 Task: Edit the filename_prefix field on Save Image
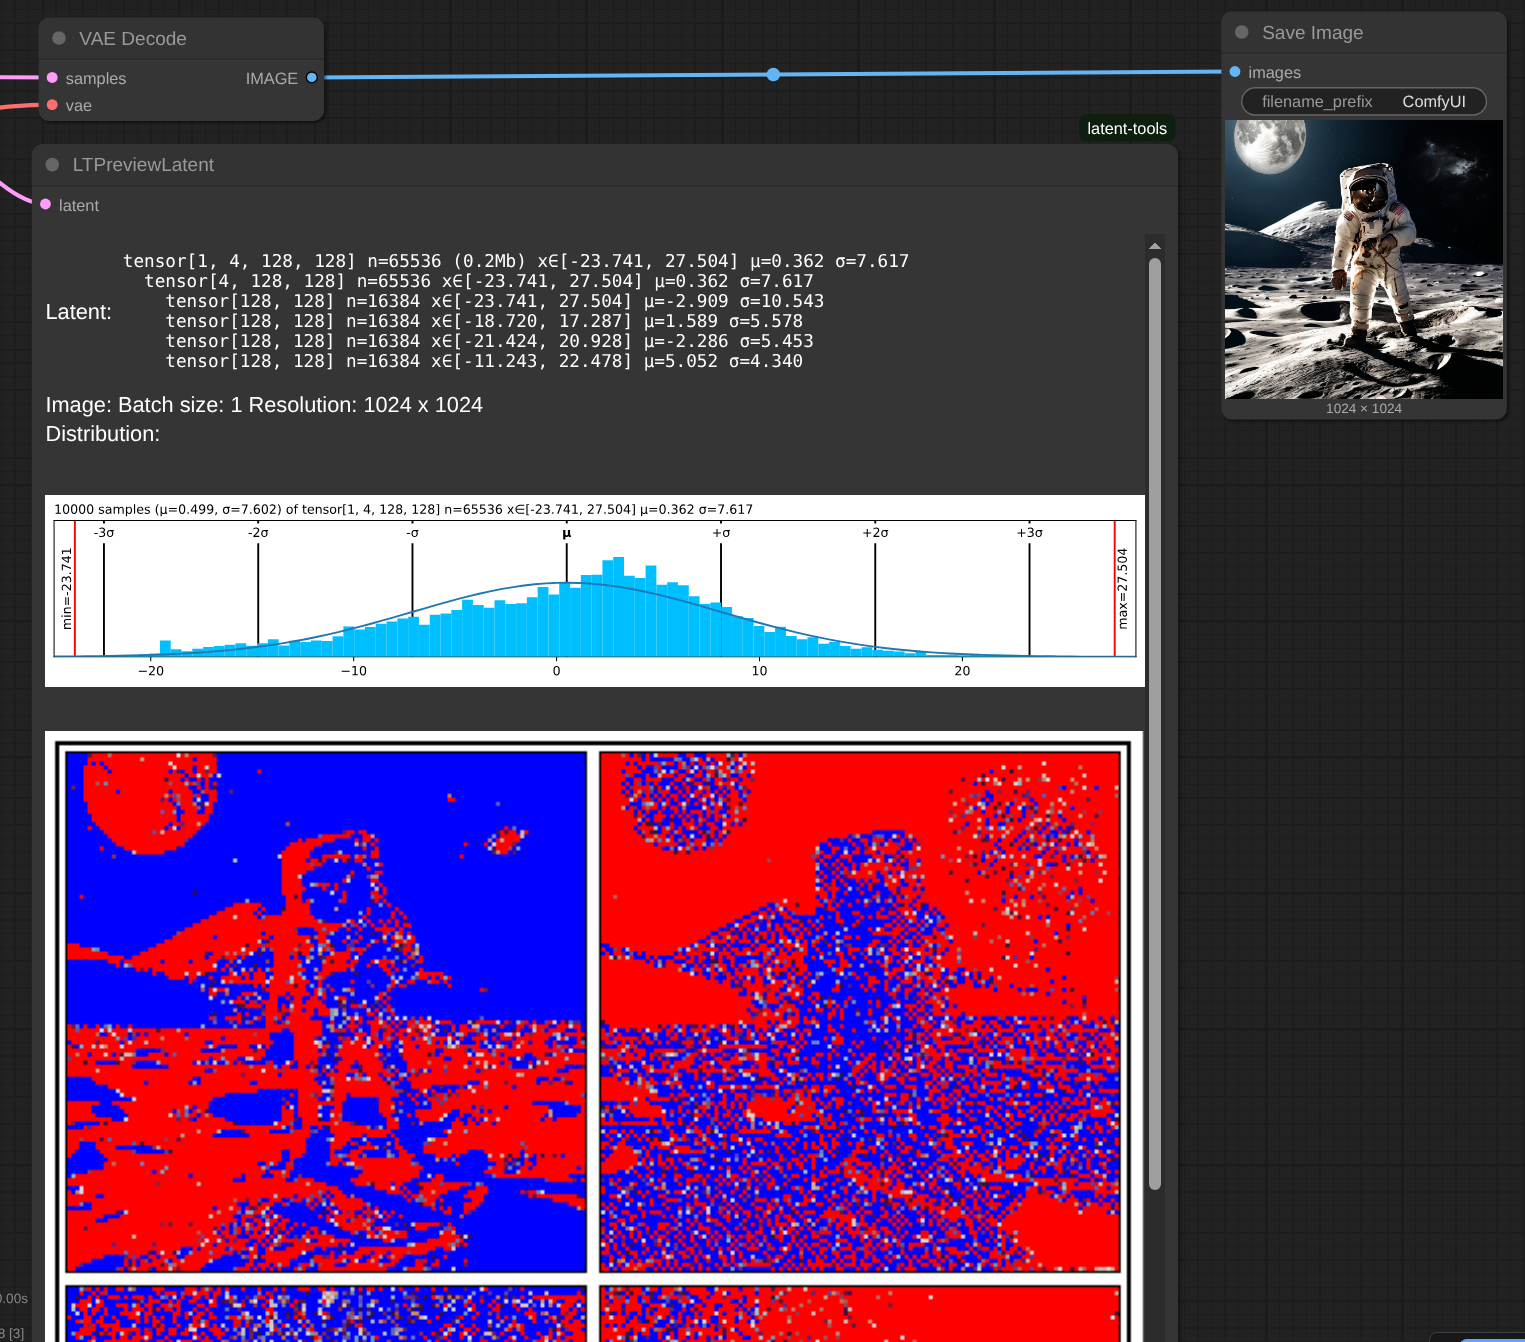1364,102
